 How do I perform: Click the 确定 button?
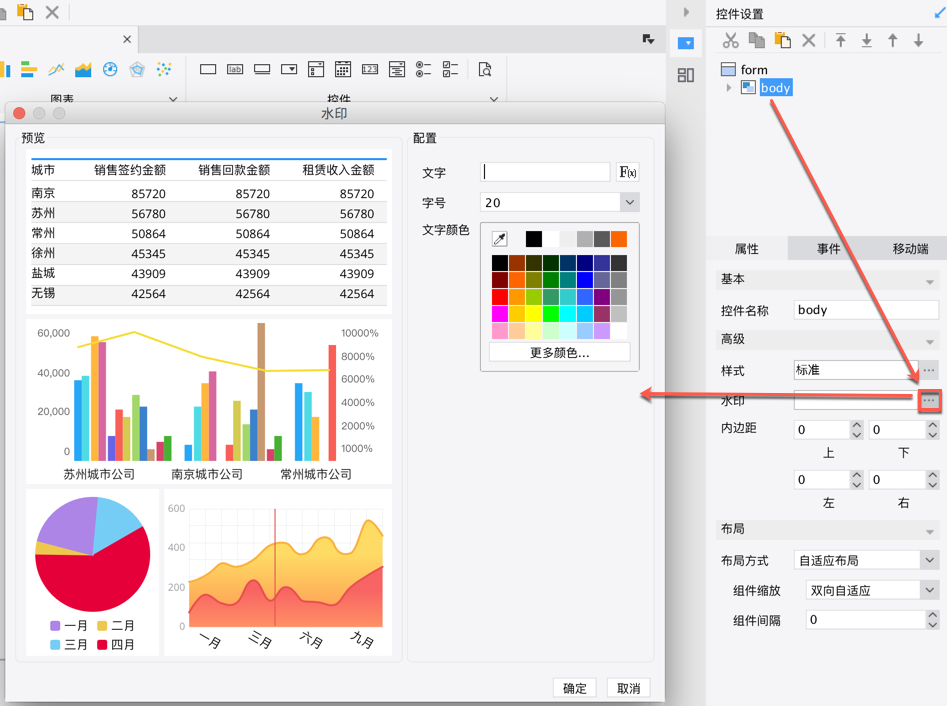[x=575, y=688]
